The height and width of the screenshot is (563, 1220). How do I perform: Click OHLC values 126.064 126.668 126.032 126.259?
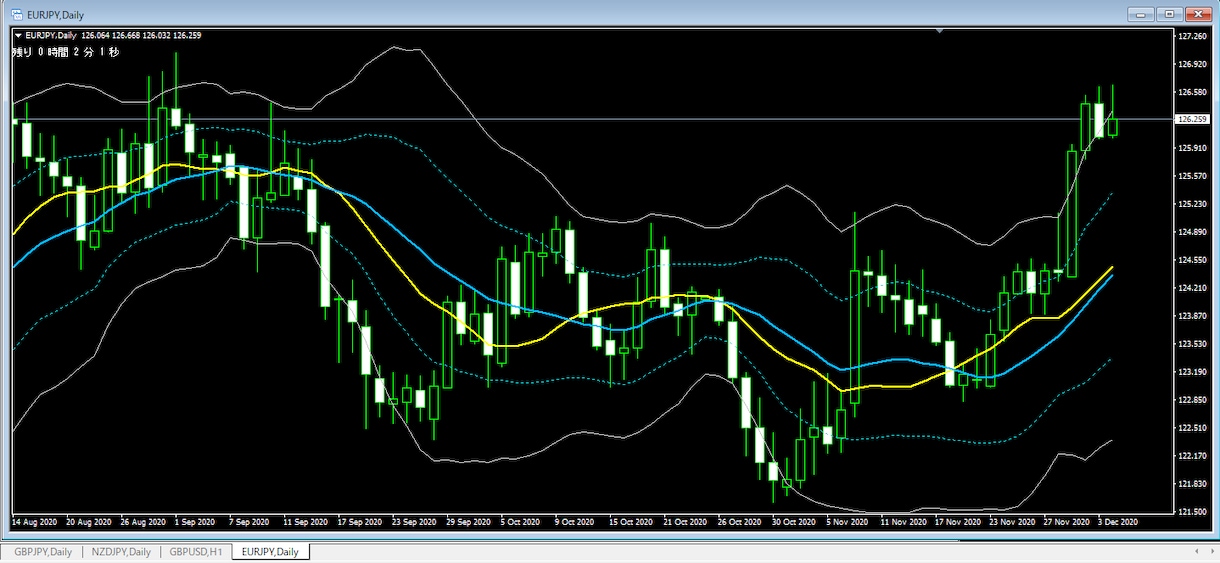141,36
